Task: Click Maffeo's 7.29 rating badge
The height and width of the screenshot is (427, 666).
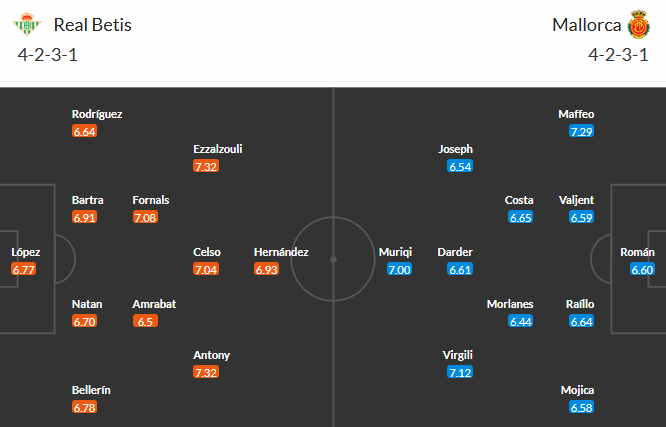Action: 582,131
